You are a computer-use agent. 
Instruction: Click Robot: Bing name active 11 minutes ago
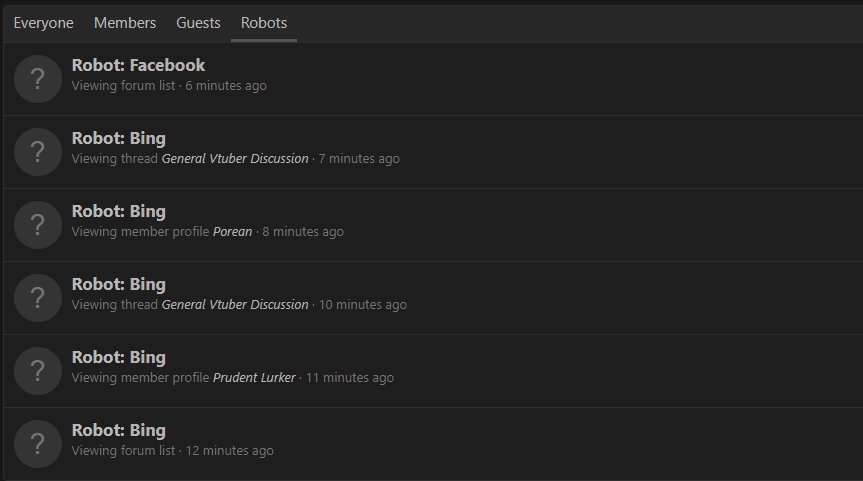pos(118,357)
